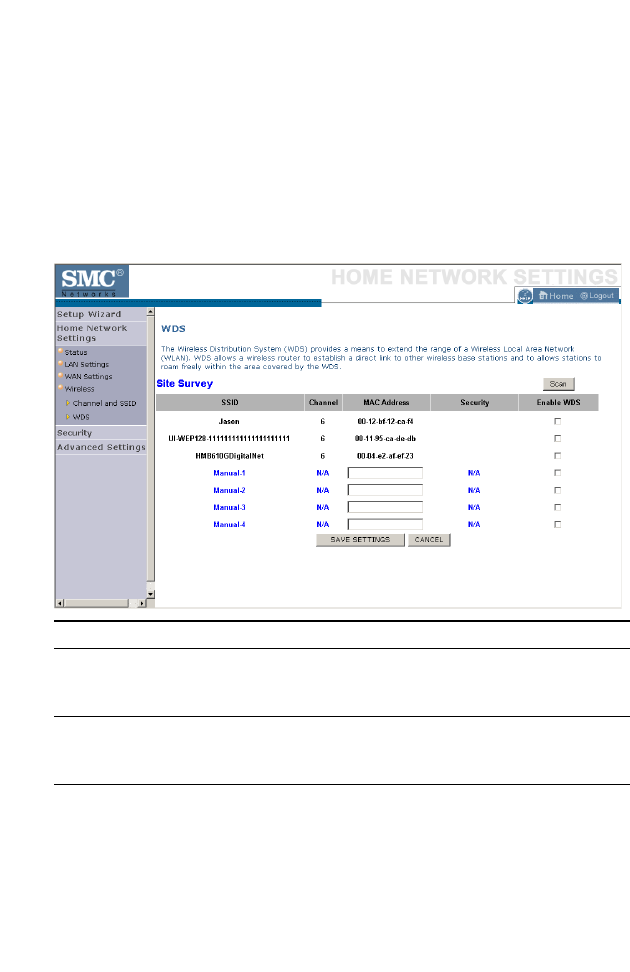Image resolution: width=630 pixels, height=972 pixels.
Task: Click CANCEL button
Action: pyautogui.click(x=429, y=540)
